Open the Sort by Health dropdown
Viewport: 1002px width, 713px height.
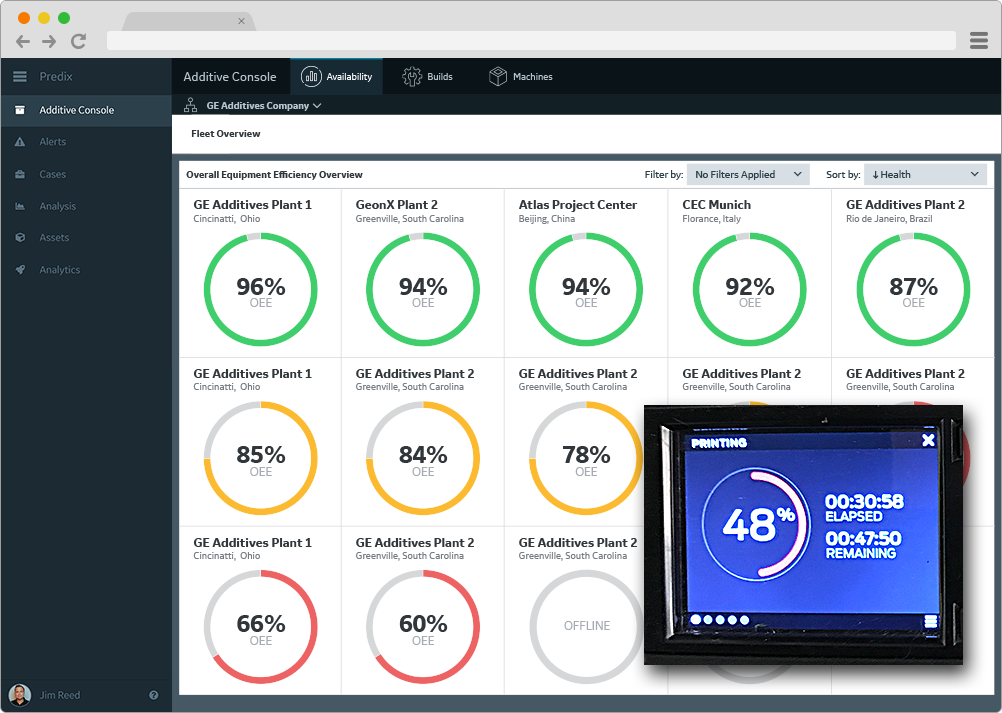coord(925,174)
